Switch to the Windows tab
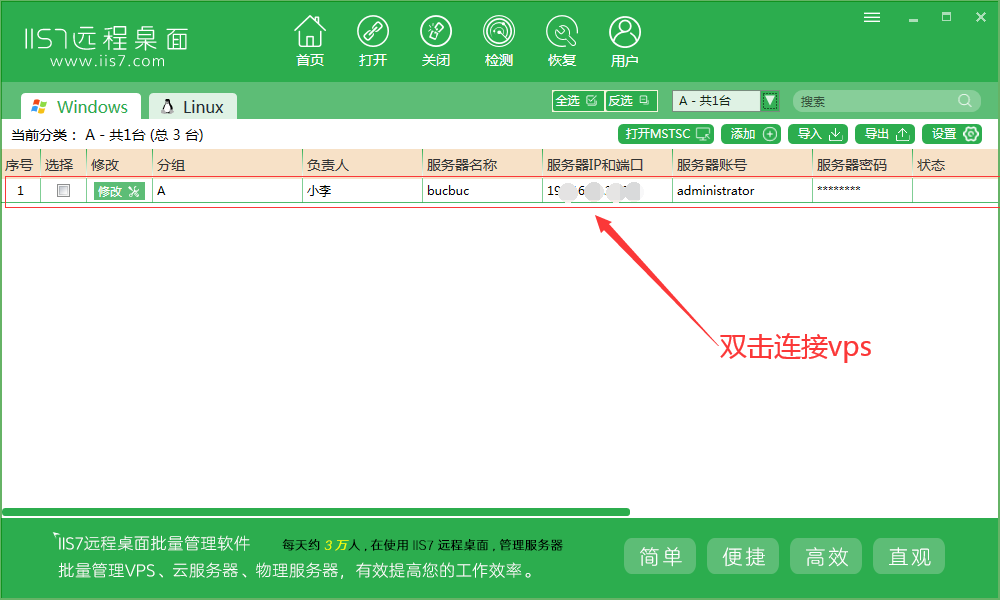 tap(80, 106)
